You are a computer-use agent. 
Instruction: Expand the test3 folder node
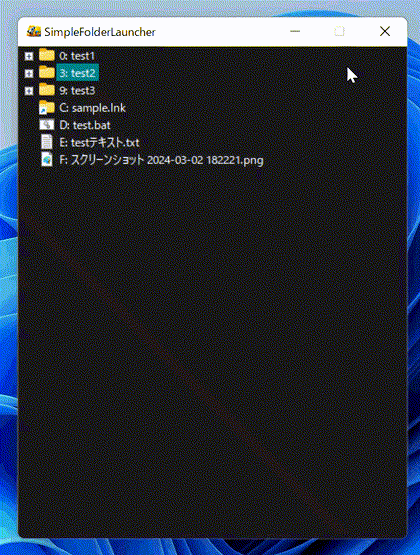29,91
